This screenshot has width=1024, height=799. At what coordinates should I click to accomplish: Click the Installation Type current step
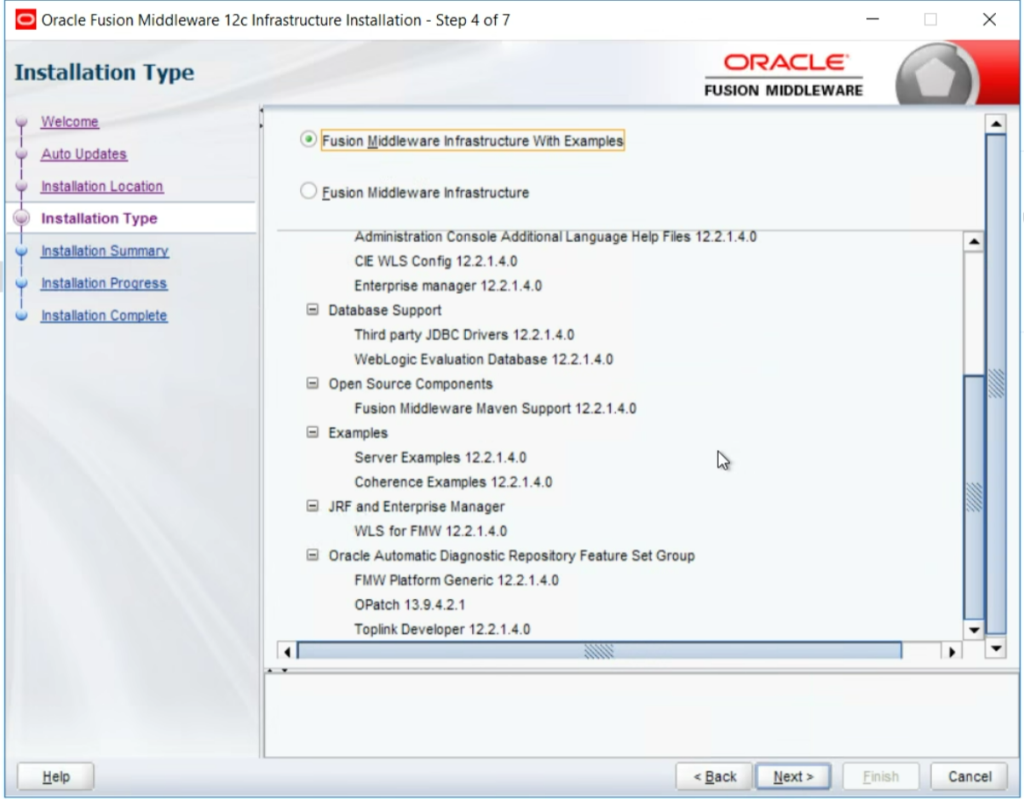pos(99,218)
